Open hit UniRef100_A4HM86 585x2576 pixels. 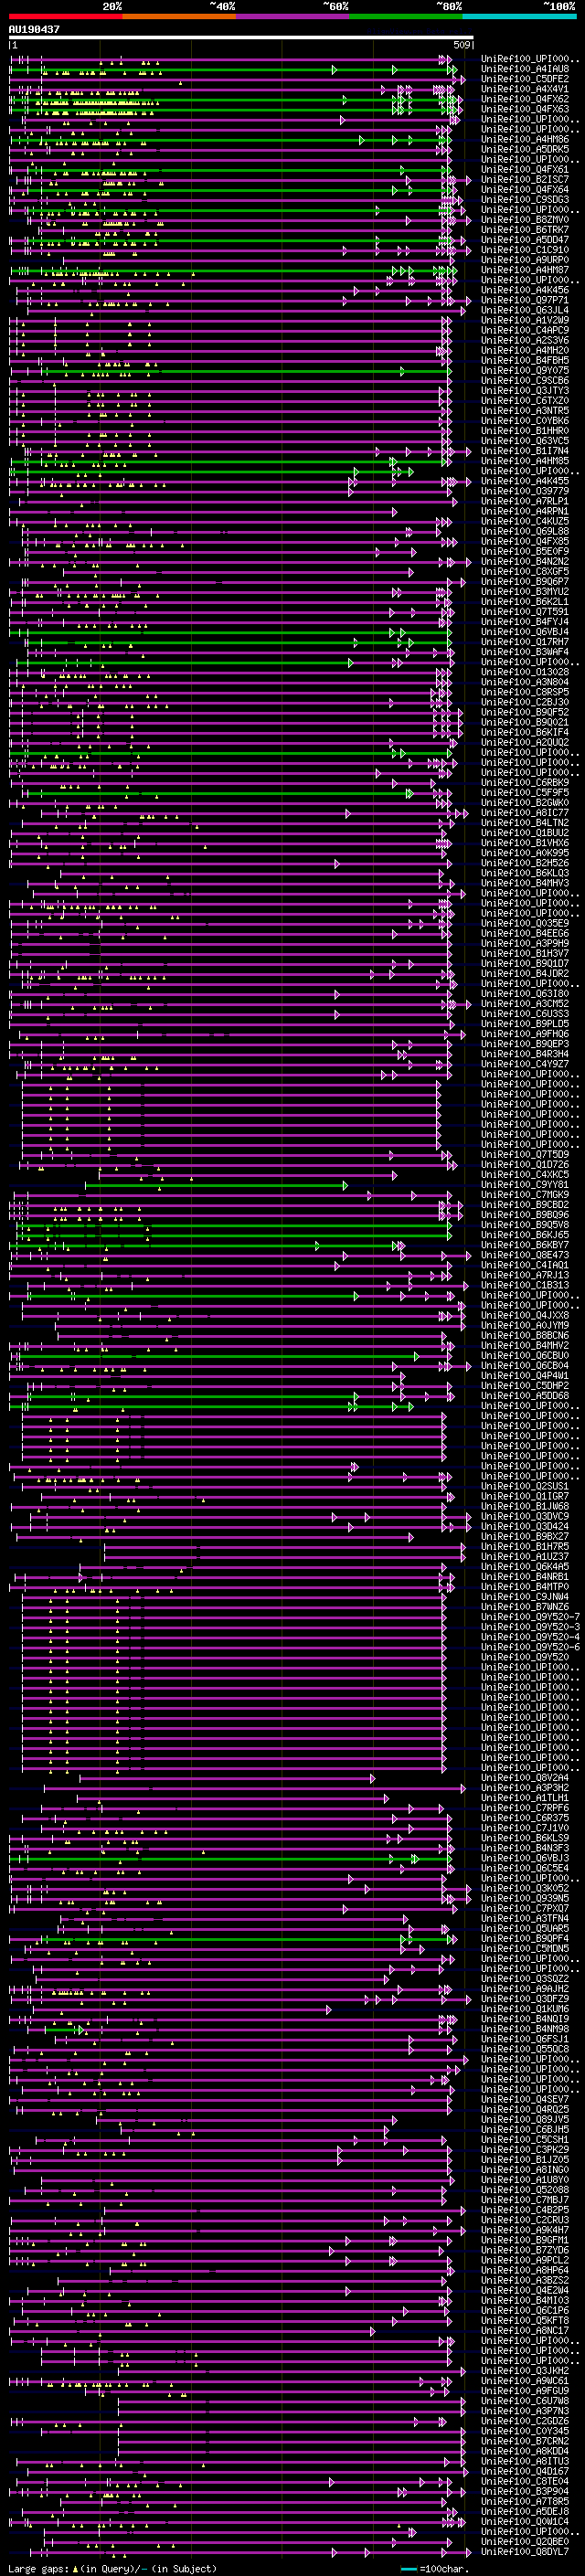(x=525, y=140)
